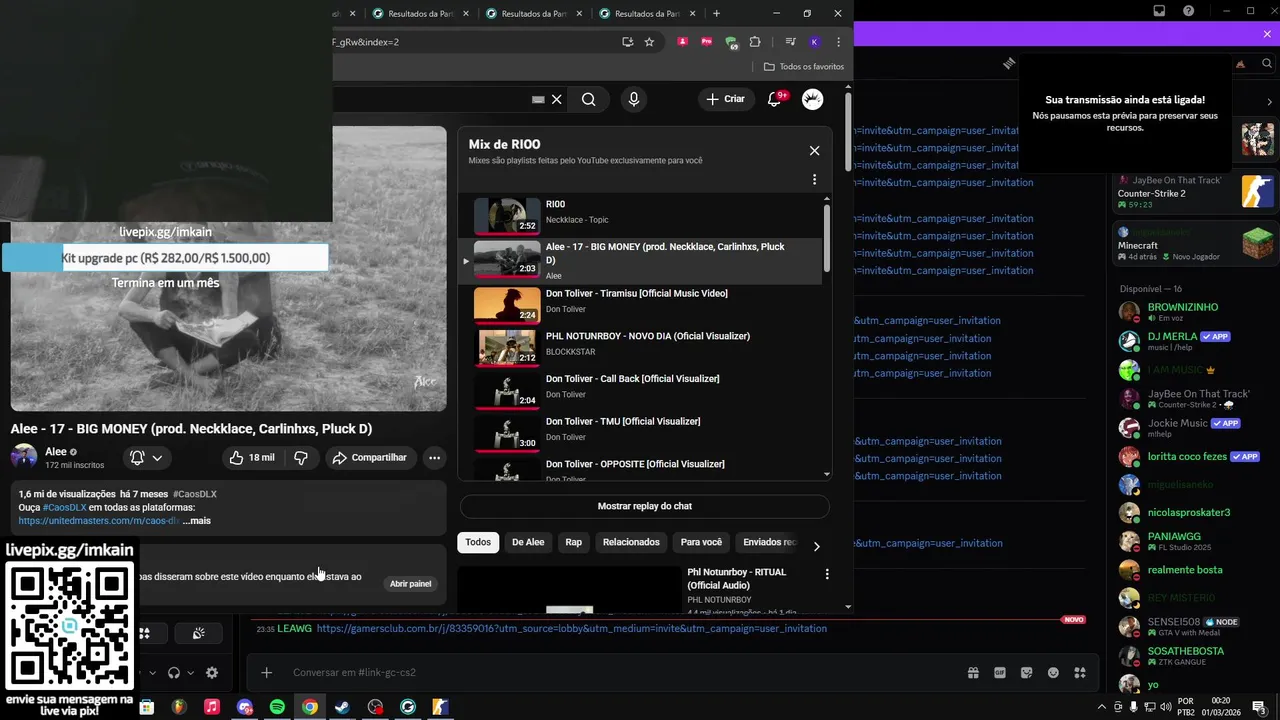The height and width of the screenshot is (720, 1280).
Task: Toggle Discord headphones deafen button
Action: pyautogui.click(x=174, y=673)
